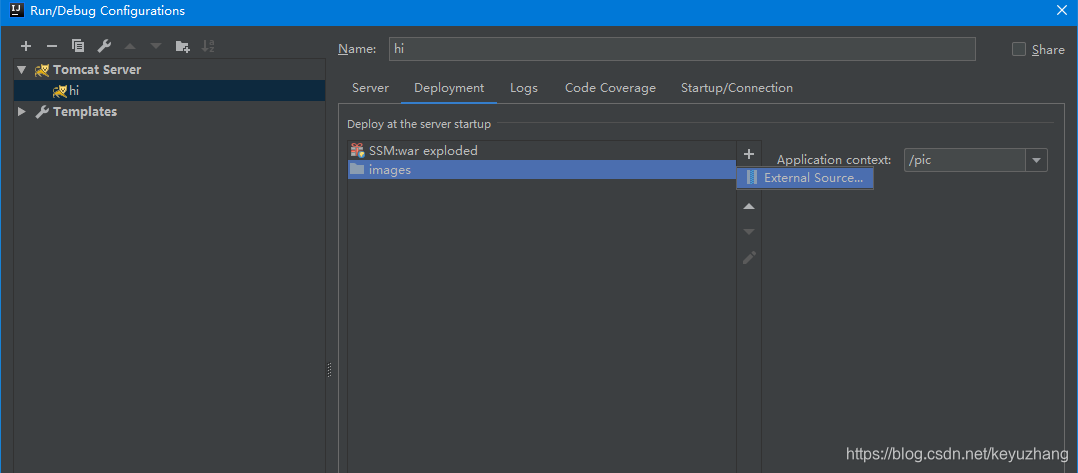
Task: Click the folder icon beside images
Action: [357, 169]
